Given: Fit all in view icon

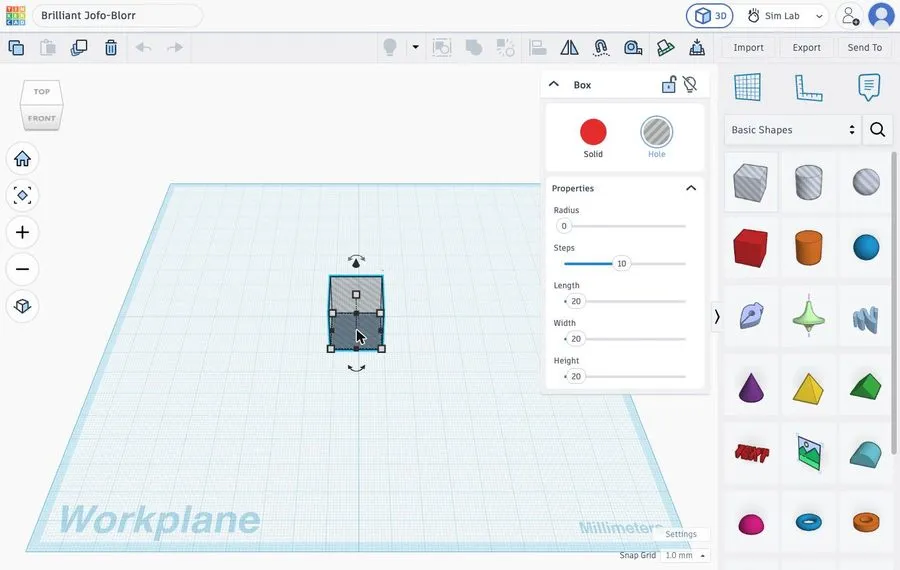Looking at the screenshot, I should pos(22,195).
